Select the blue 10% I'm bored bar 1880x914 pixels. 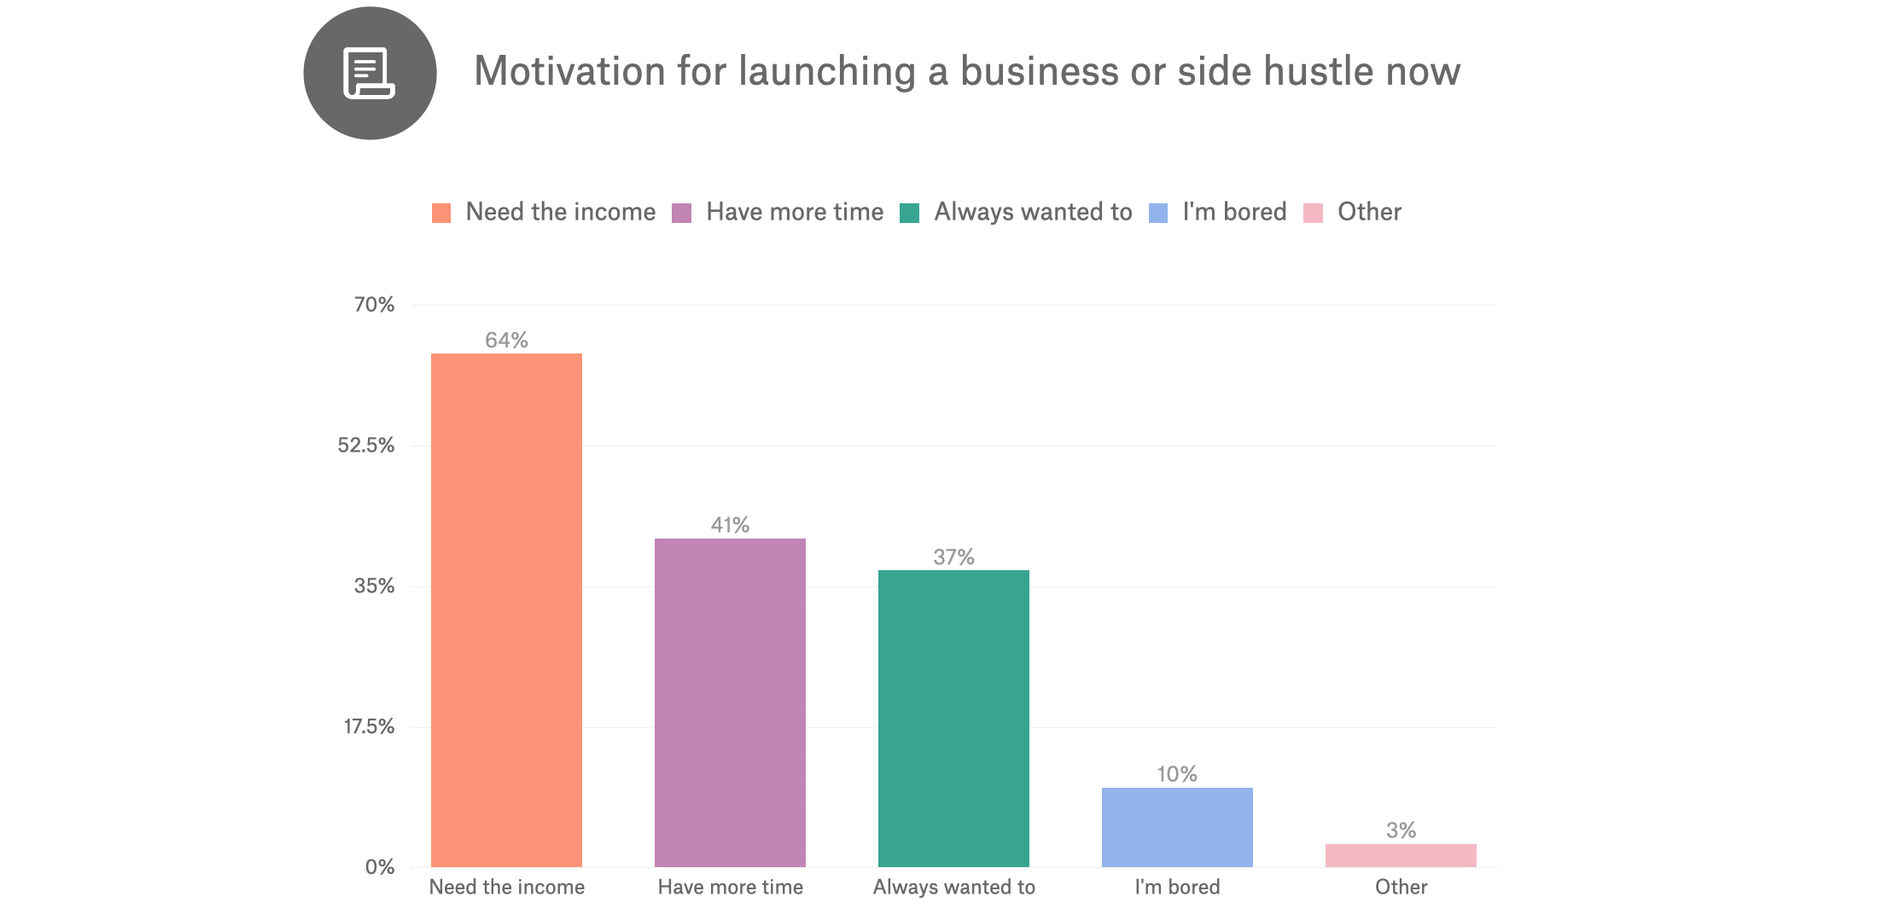coord(1177,827)
